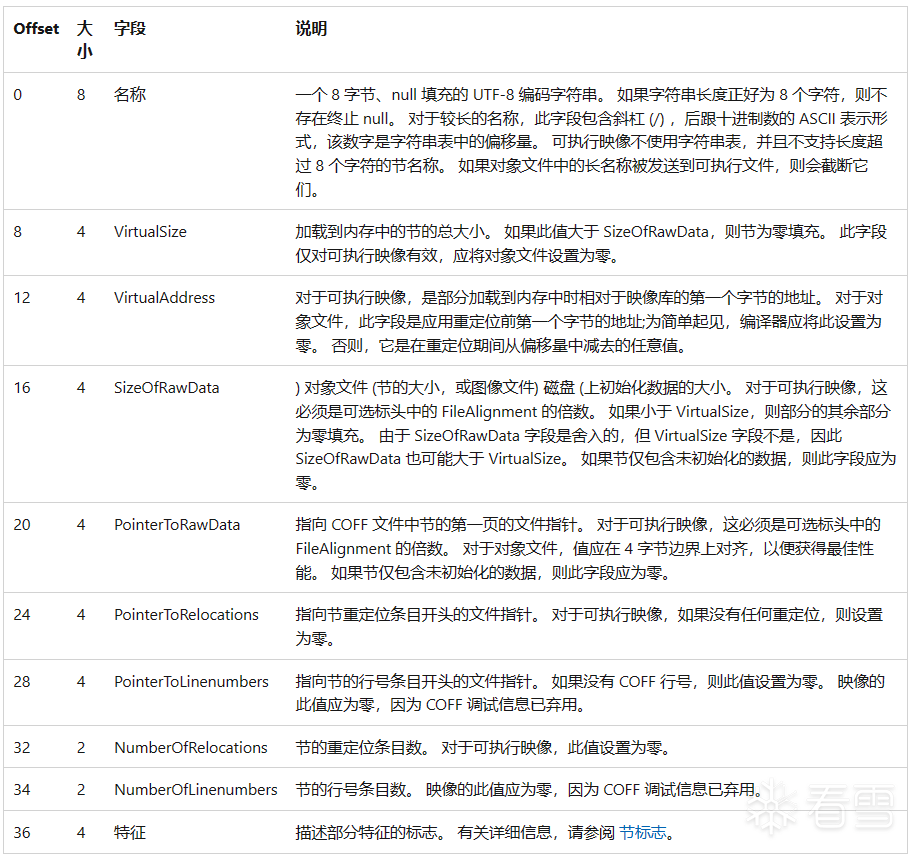Select the 字段 column header
The width and height of the screenshot is (916, 859).
click(130, 29)
